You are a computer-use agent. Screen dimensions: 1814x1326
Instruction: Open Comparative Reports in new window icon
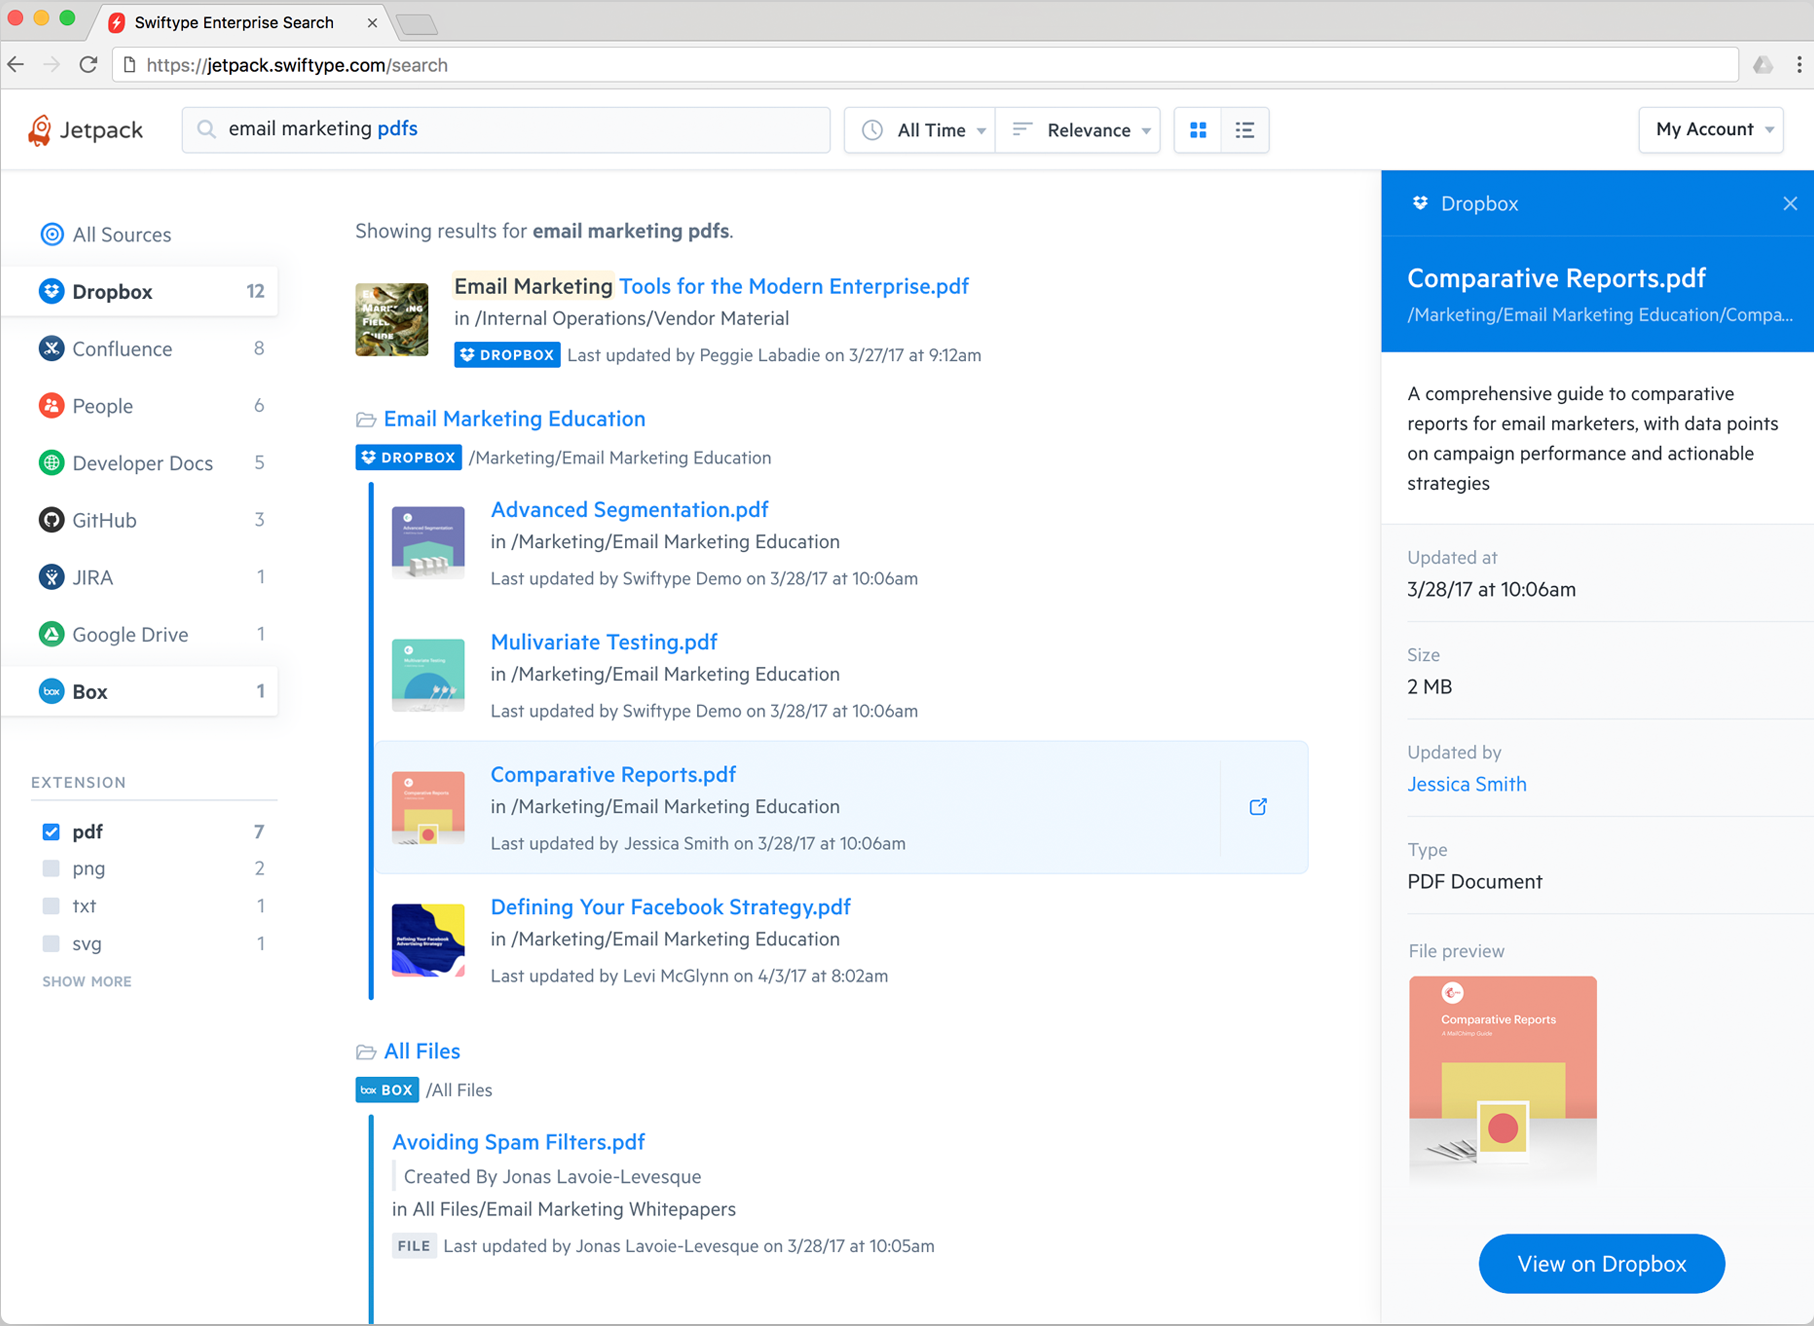[x=1258, y=807]
